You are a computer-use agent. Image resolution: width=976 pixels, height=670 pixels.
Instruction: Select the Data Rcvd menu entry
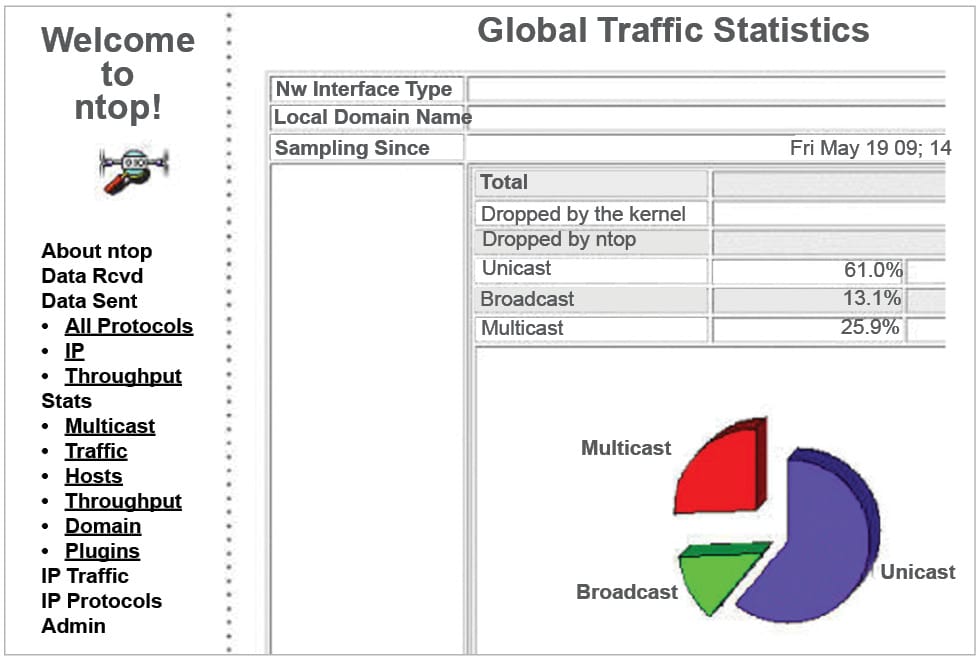pos(92,276)
